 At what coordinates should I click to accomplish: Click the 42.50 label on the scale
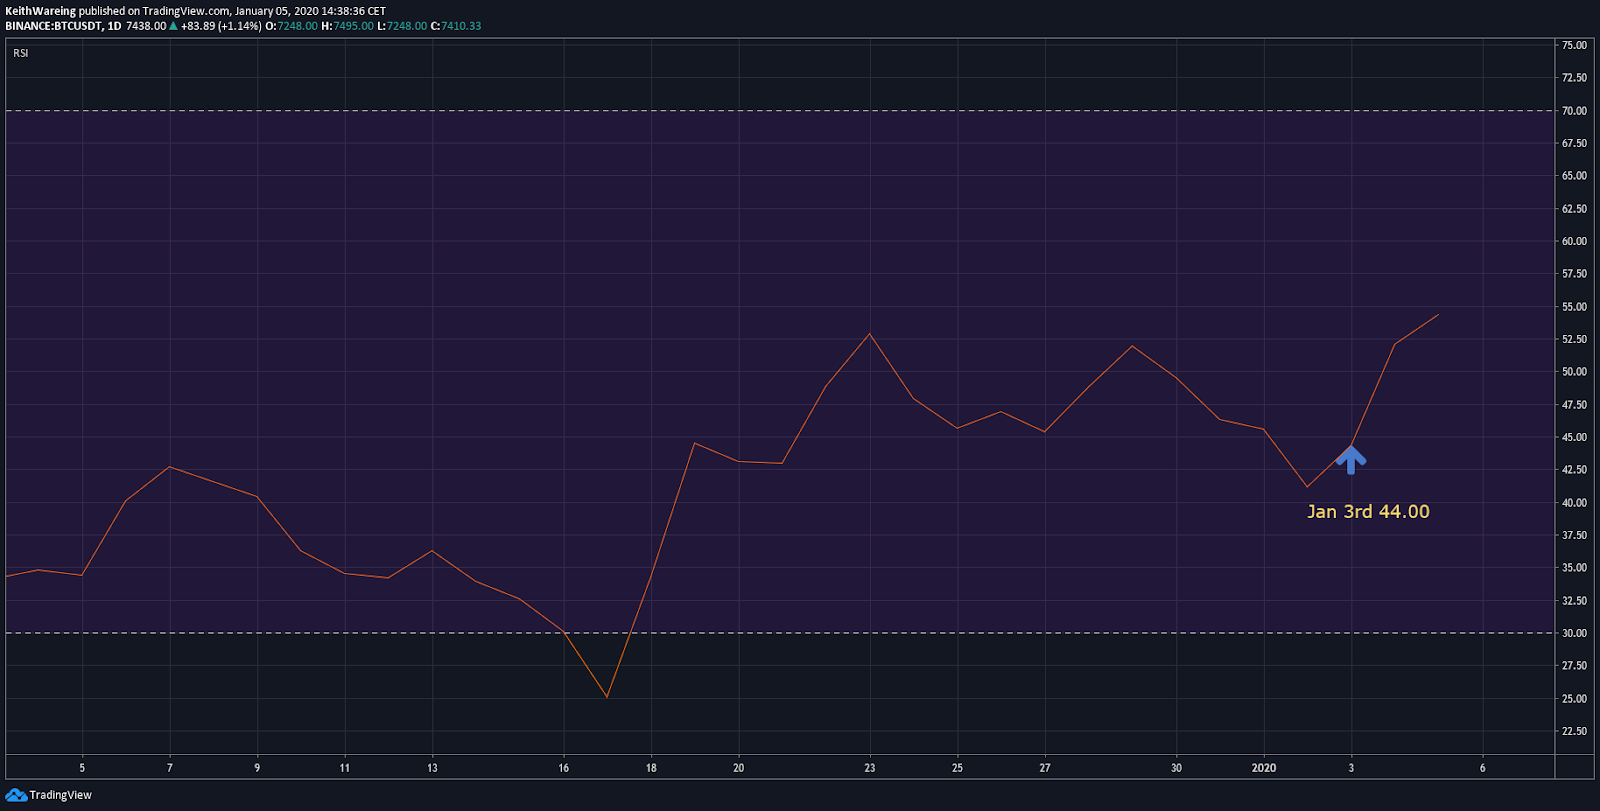point(1575,470)
